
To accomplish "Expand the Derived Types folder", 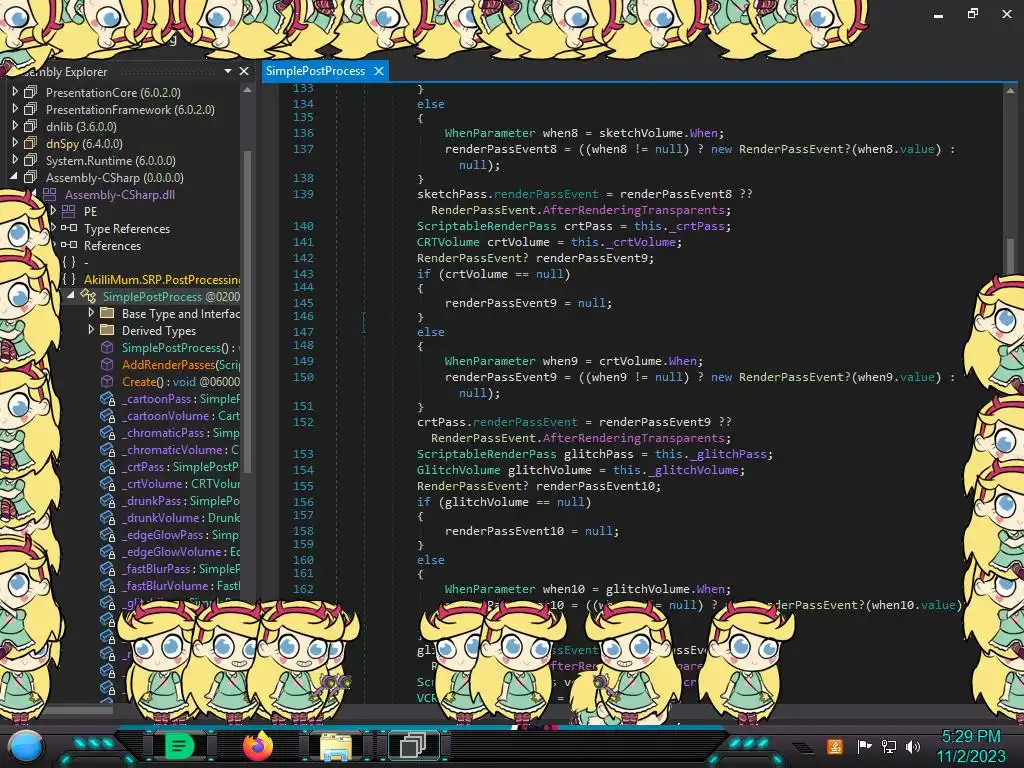I will [91, 330].
